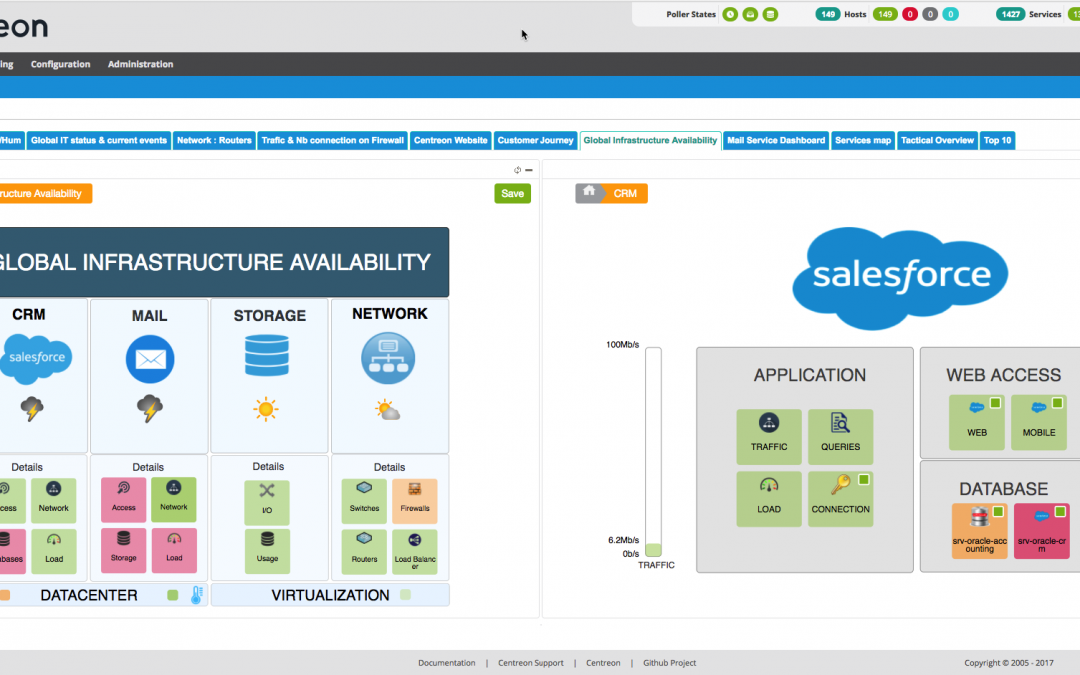Screen dimensions: 1080x675
Task: Switch to Services map tab
Action: [863, 141]
